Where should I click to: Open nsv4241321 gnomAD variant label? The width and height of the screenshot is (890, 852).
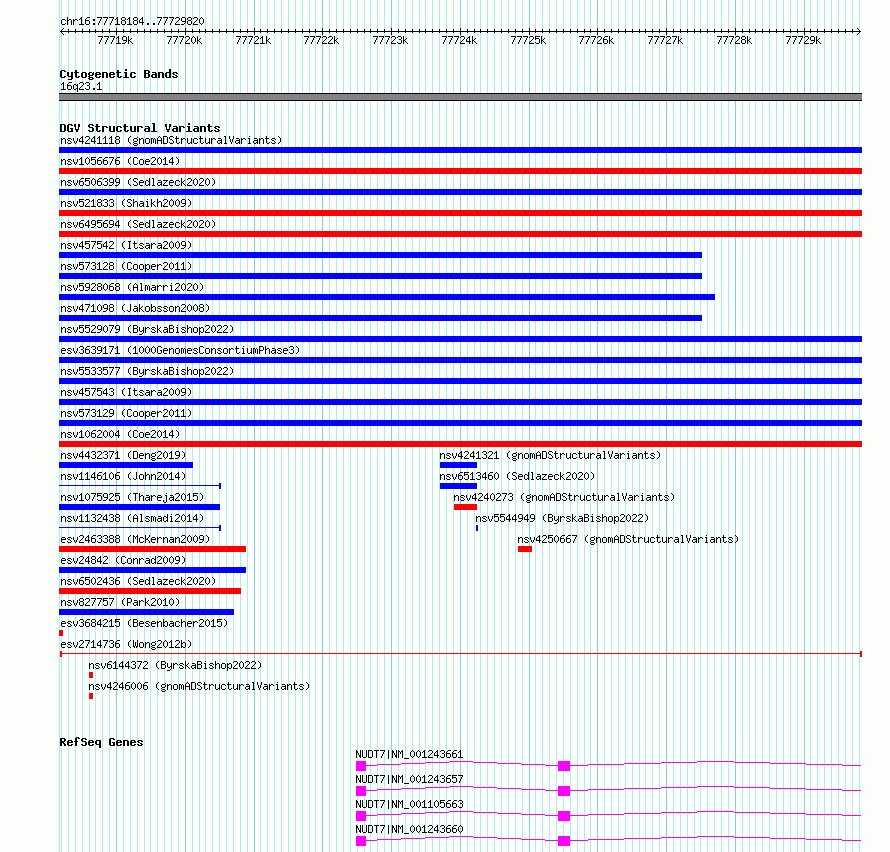(550, 455)
